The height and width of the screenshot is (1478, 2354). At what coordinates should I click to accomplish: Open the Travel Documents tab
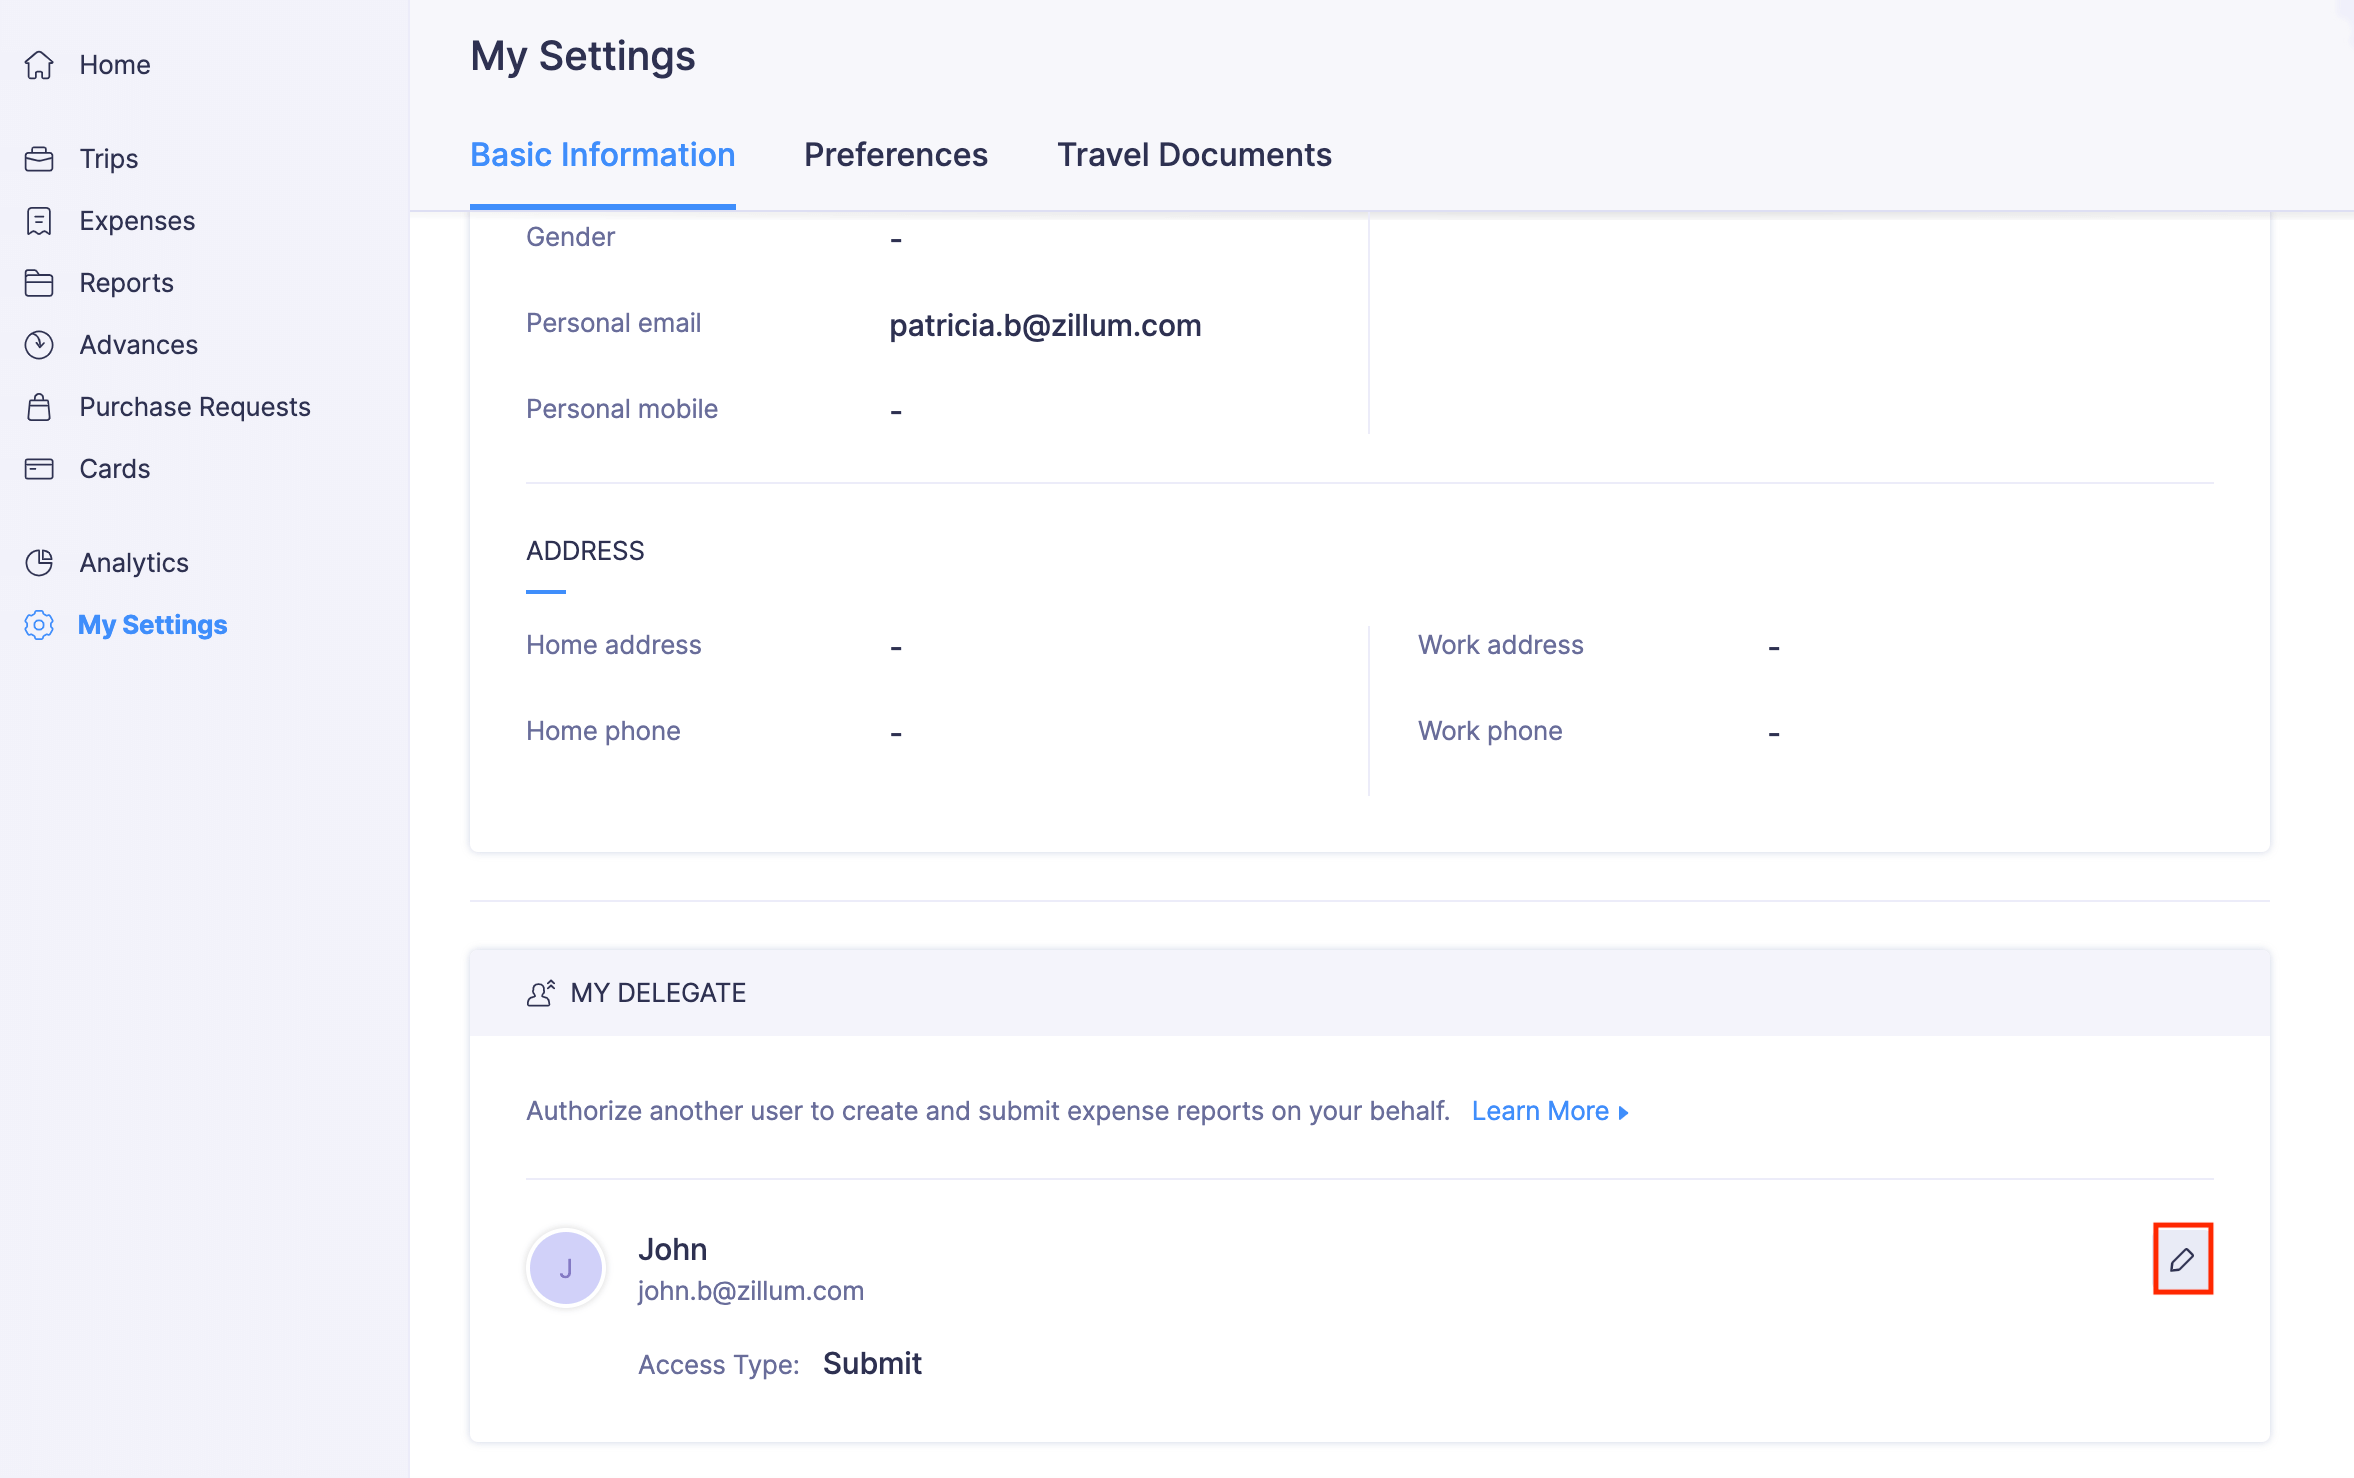[x=1194, y=155]
